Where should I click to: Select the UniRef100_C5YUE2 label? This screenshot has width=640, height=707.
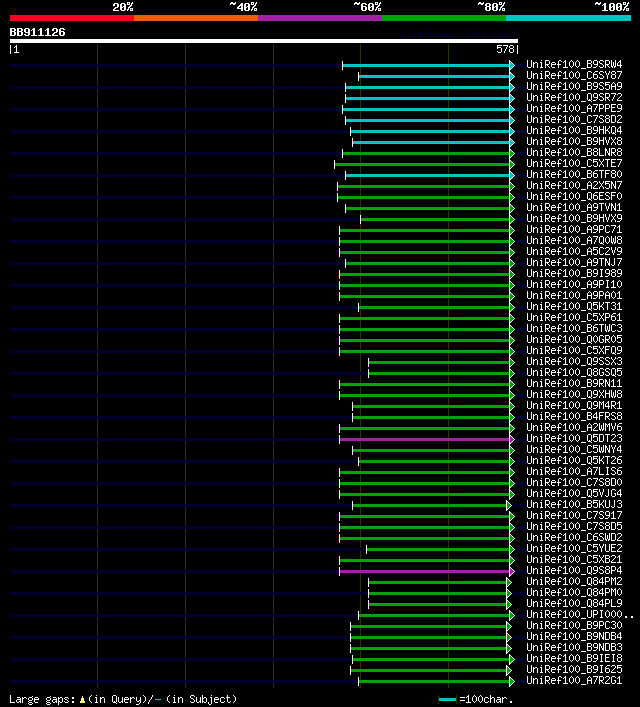pos(574,548)
